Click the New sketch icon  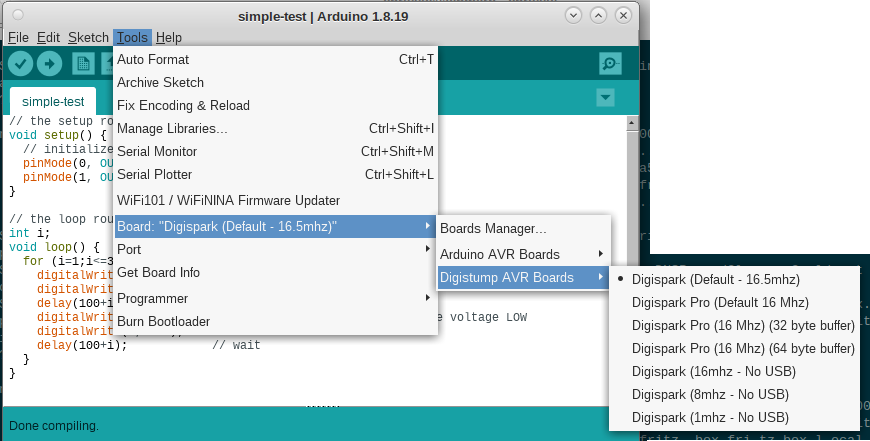point(83,64)
